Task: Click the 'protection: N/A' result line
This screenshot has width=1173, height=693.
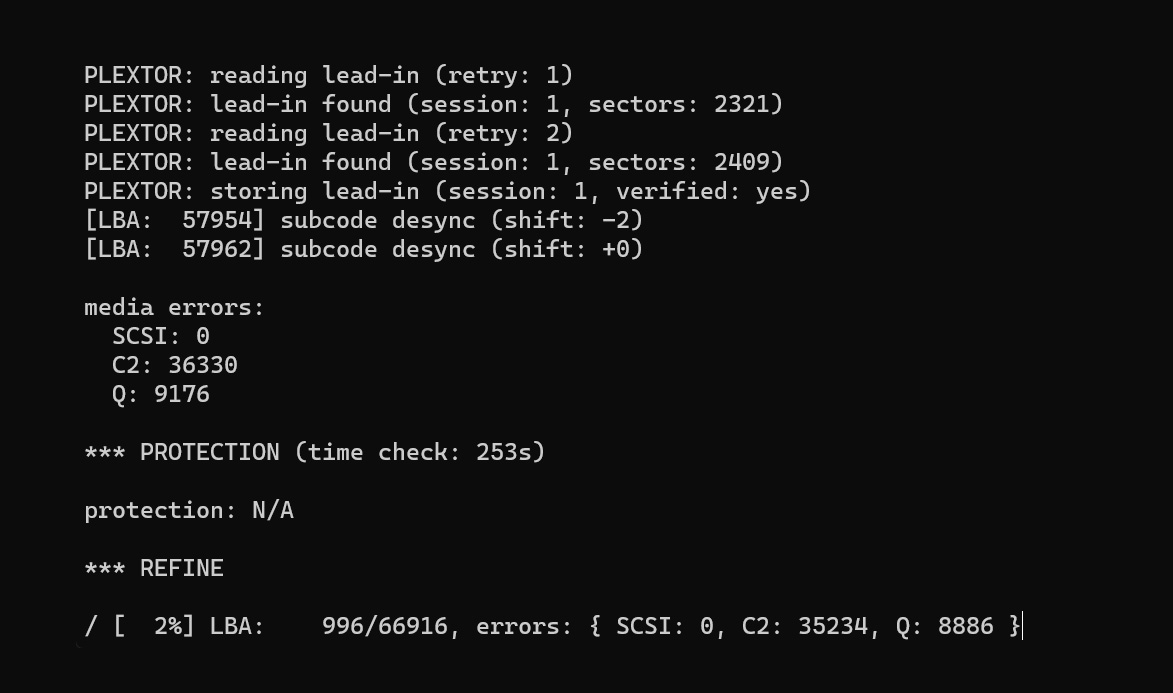Action: (x=189, y=510)
